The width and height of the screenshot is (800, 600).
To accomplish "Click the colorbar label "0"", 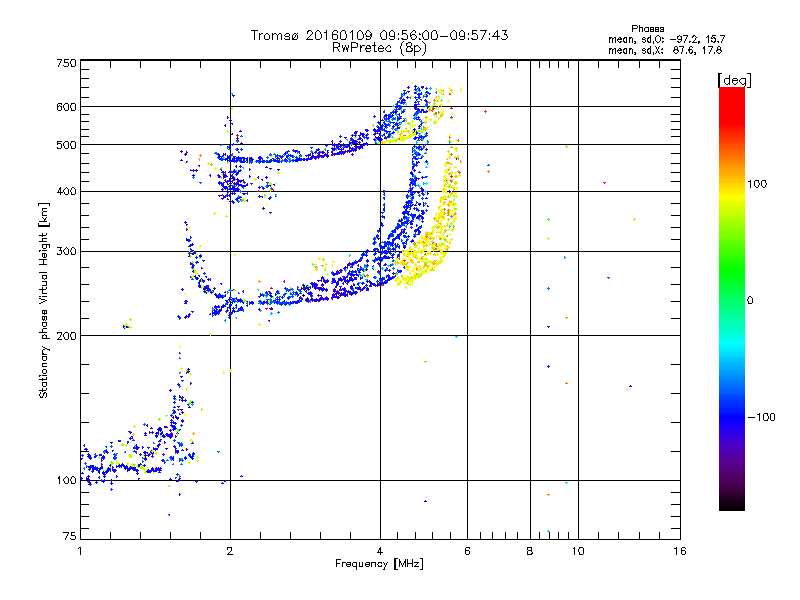I will tap(749, 300).
